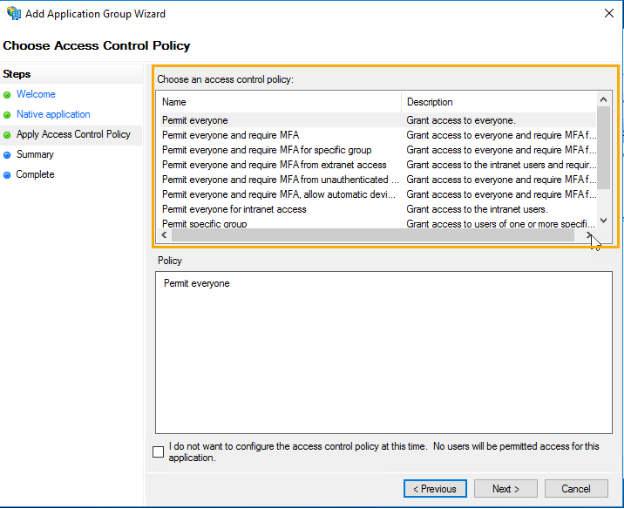Enable the do-not-configure access policy checkbox
Screen dimensions: 624x509
[x=158, y=452]
